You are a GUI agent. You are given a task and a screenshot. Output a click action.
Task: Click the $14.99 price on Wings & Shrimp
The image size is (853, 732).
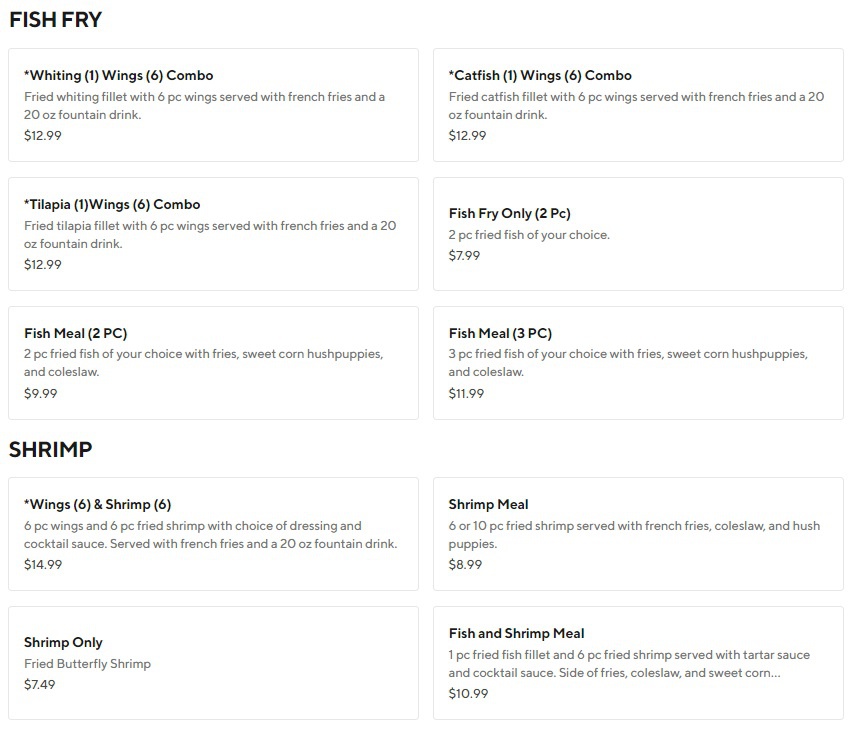pos(43,565)
